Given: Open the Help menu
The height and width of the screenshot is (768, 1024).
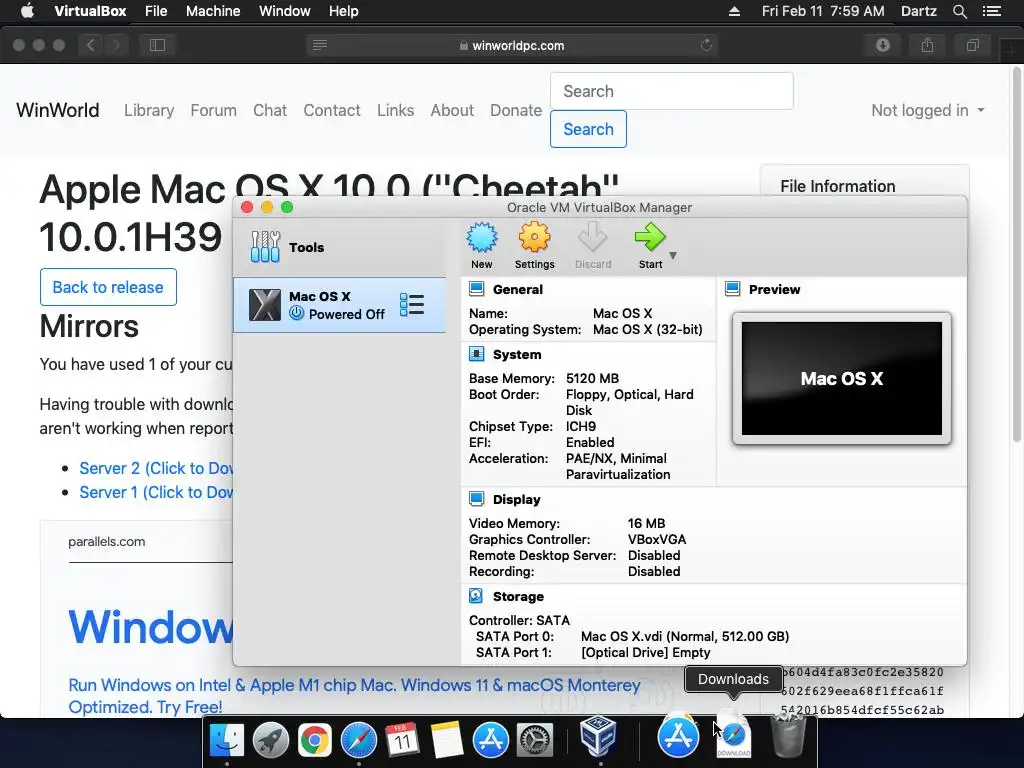Looking at the screenshot, I should pos(344,11).
